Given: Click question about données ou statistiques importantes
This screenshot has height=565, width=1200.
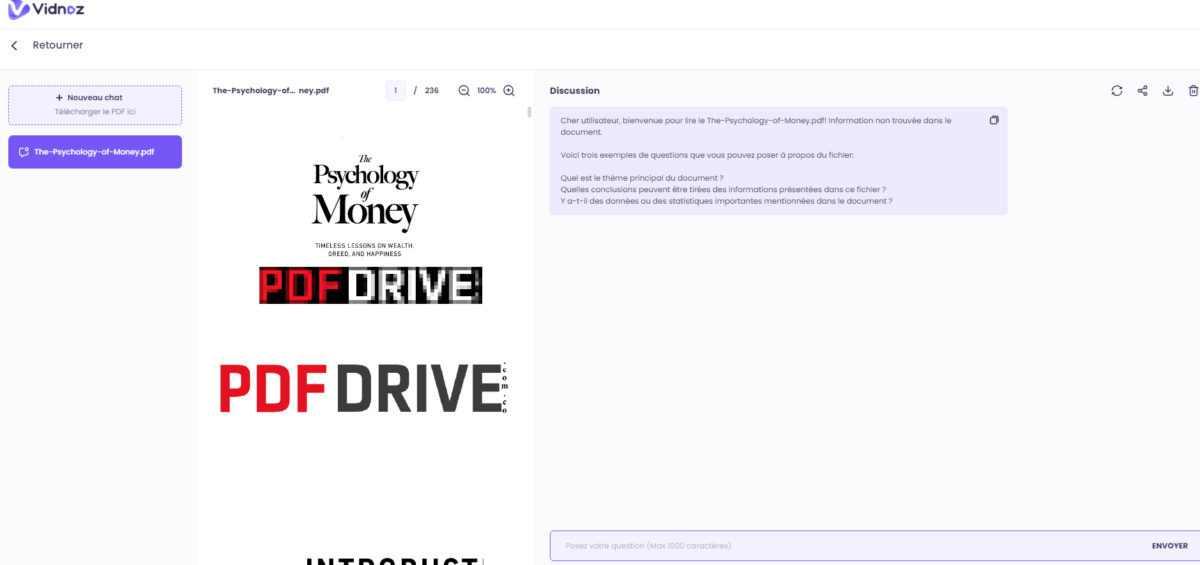Looking at the screenshot, I should click(727, 201).
